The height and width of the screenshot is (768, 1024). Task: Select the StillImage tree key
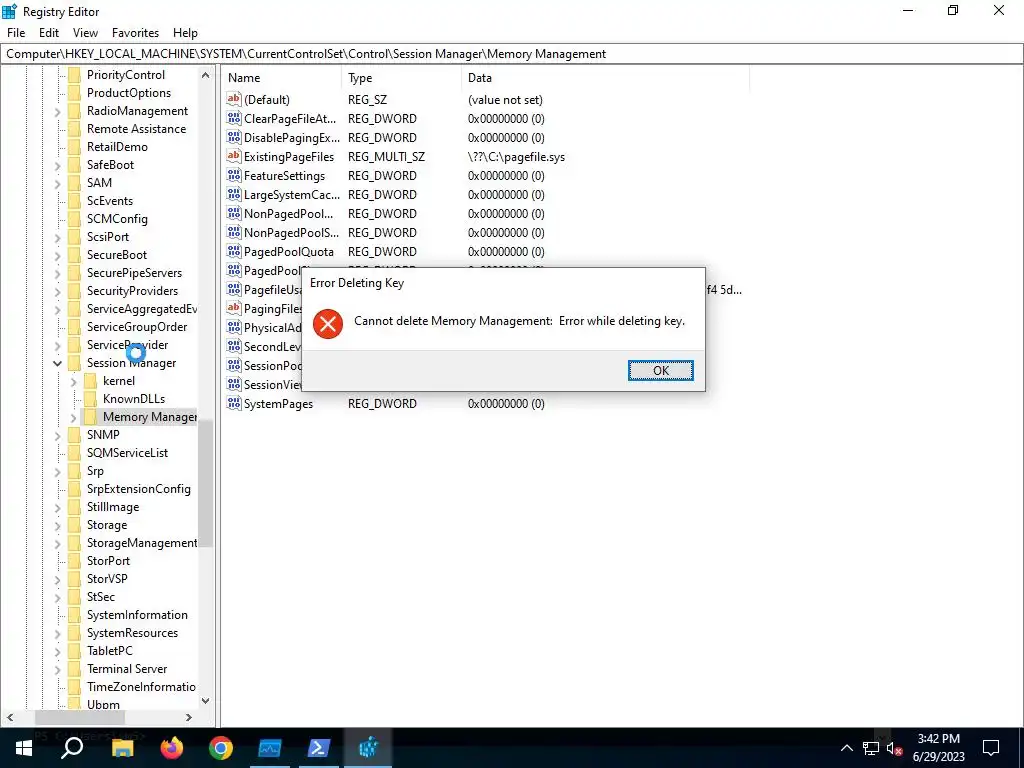[113, 507]
